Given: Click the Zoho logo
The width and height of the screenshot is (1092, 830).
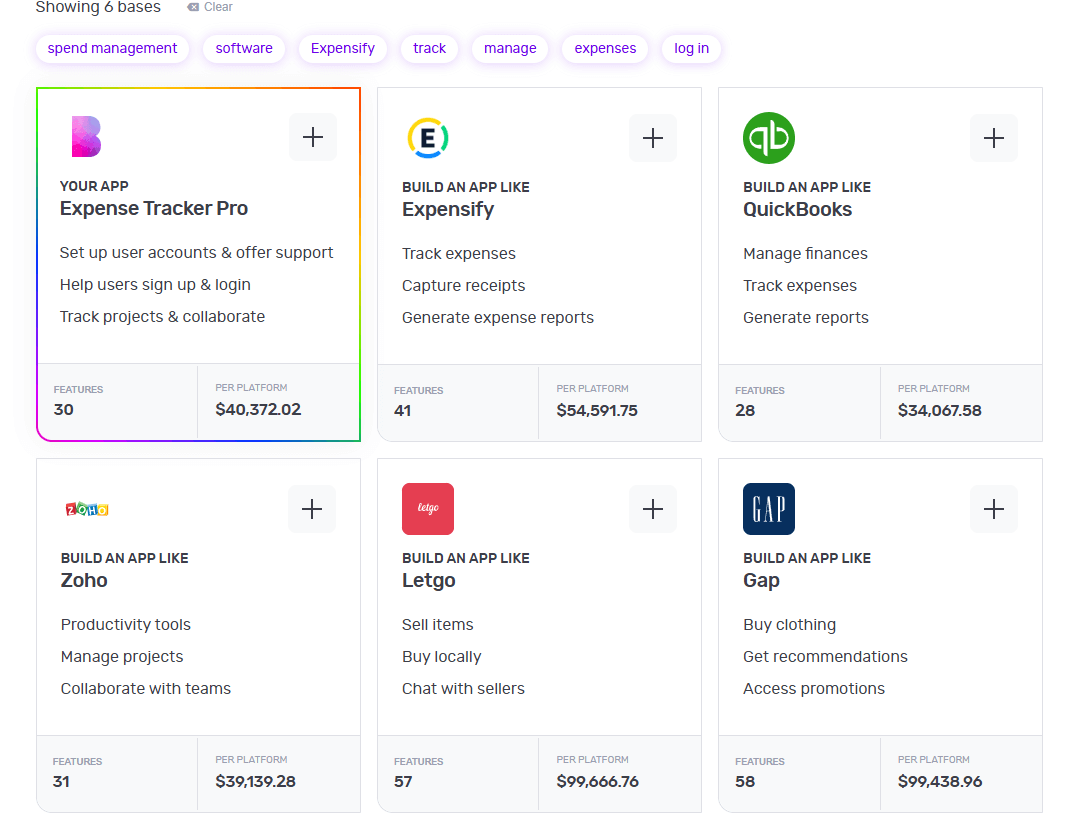Looking at the screenshot, I should coord(87,509).
